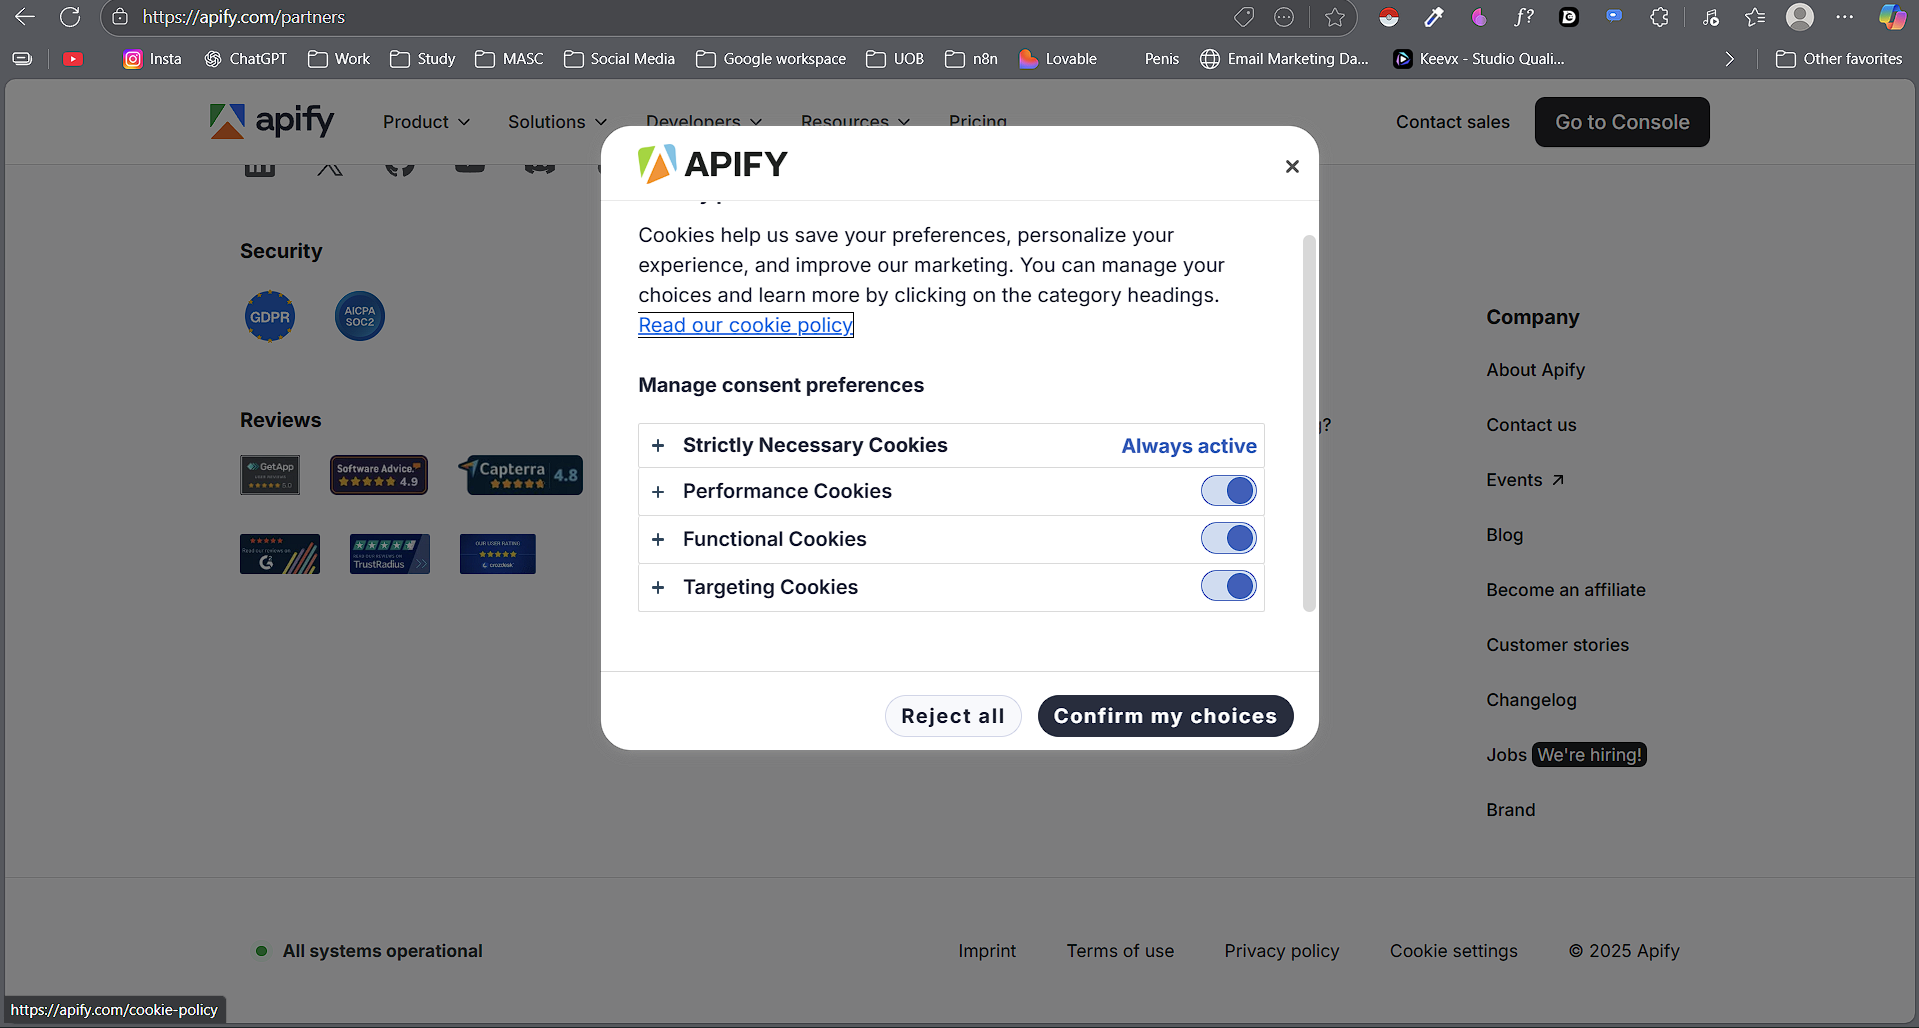Open Imprint footer link
This screenshot has height=1028, width=1919.
point(987,951)
